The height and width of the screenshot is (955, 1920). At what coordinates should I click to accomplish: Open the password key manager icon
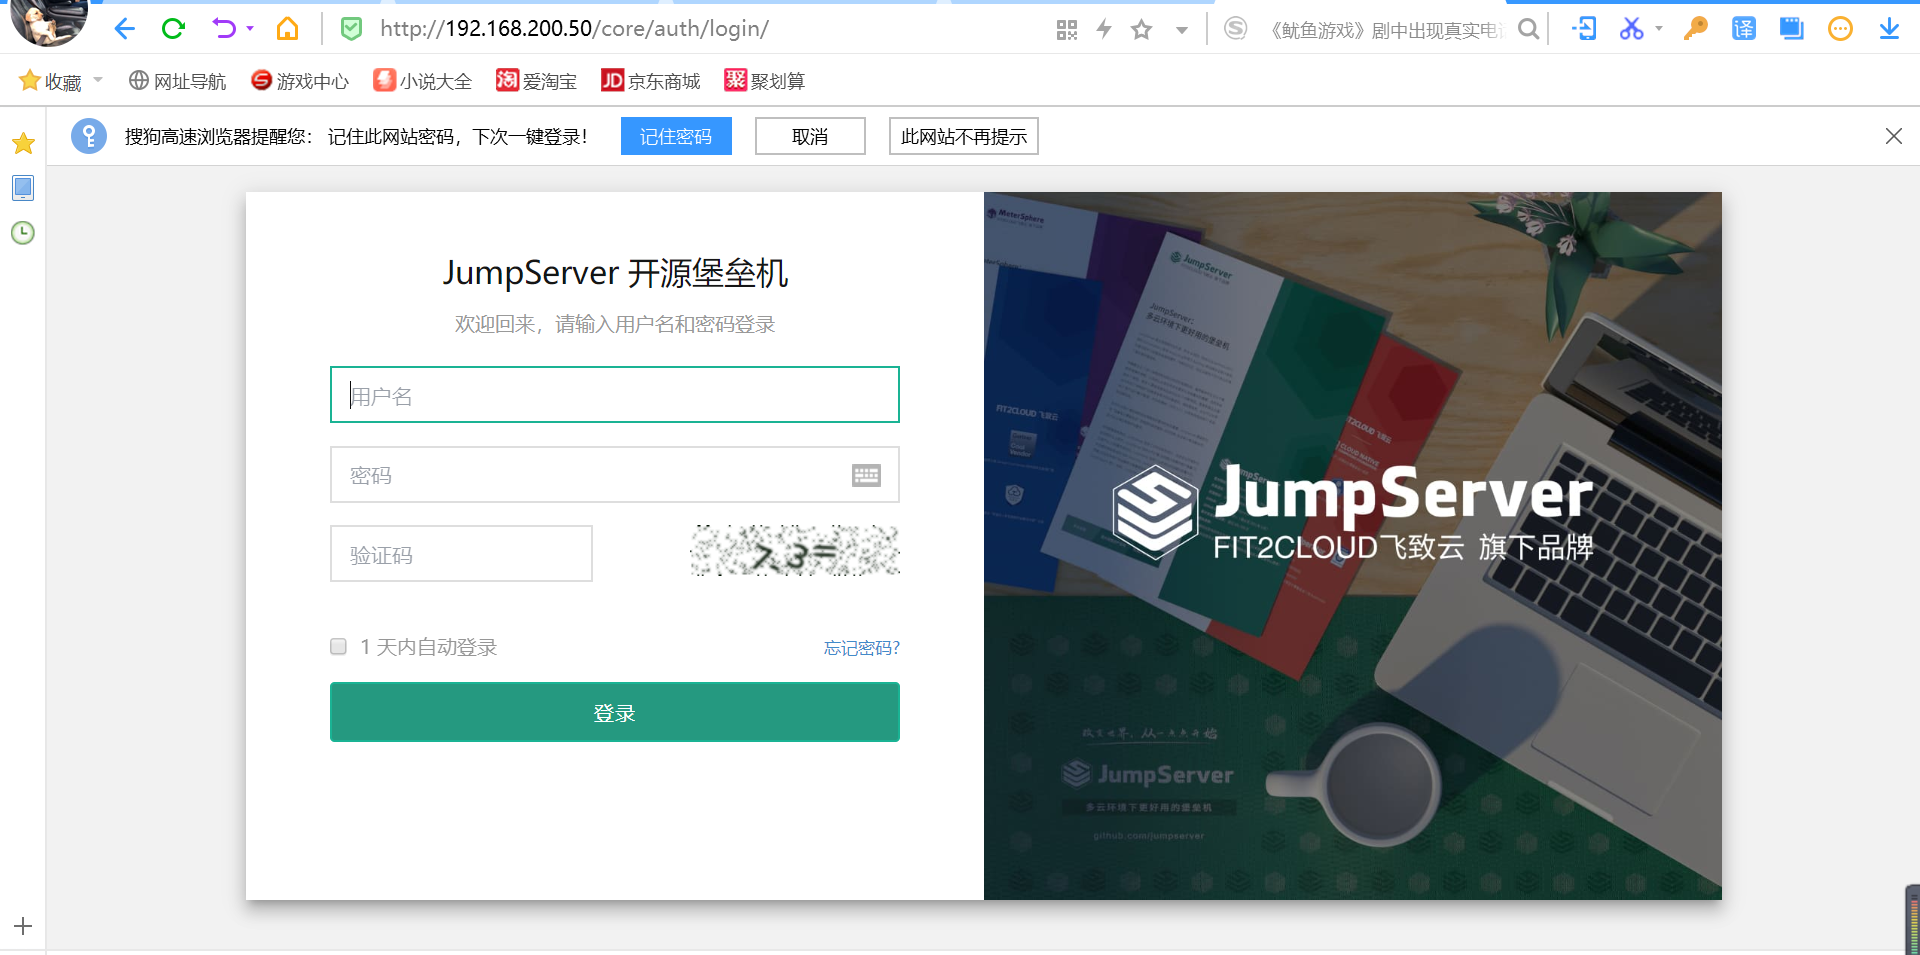pos(1695,29)
